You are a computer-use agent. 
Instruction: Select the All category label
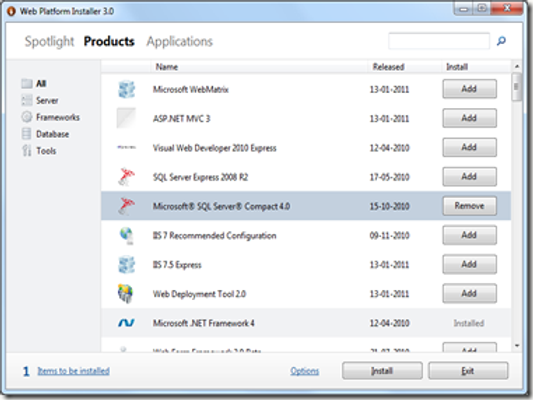pos(41,83)
